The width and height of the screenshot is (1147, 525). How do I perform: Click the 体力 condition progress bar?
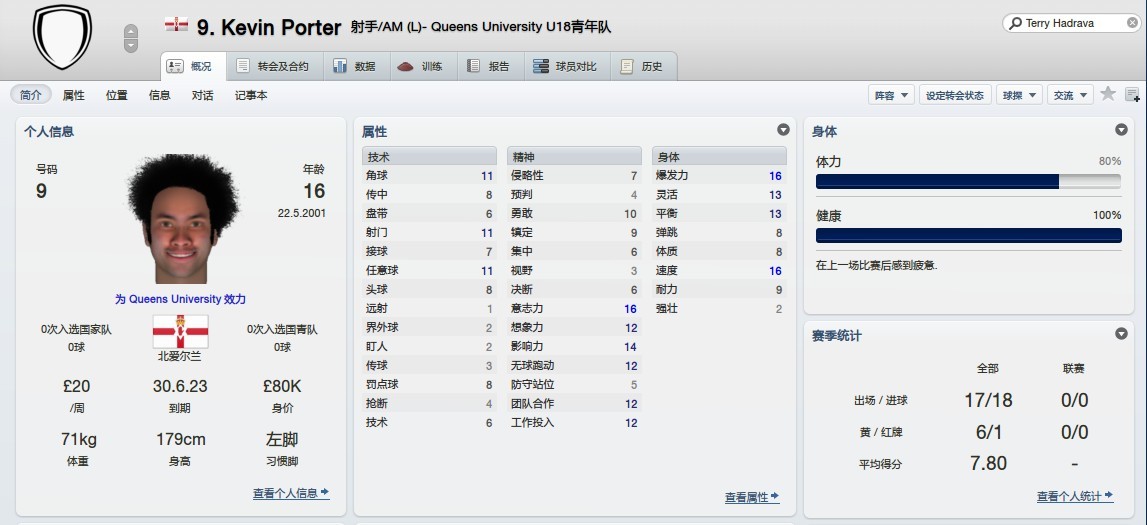(x=968, y=181)
